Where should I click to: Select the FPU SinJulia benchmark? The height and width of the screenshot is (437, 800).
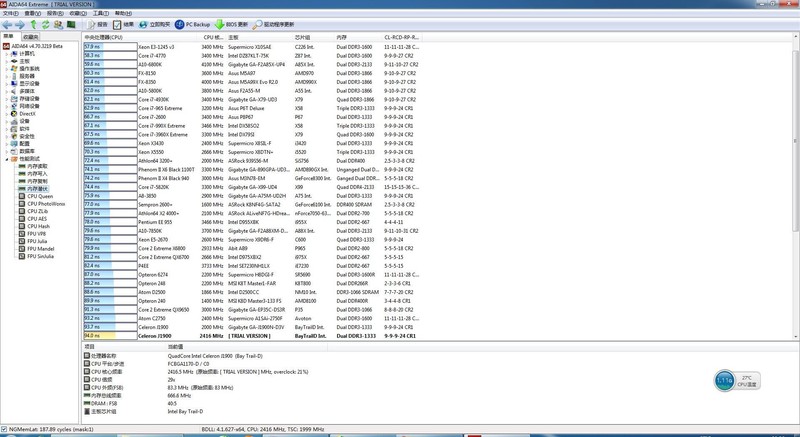(36, 256)
